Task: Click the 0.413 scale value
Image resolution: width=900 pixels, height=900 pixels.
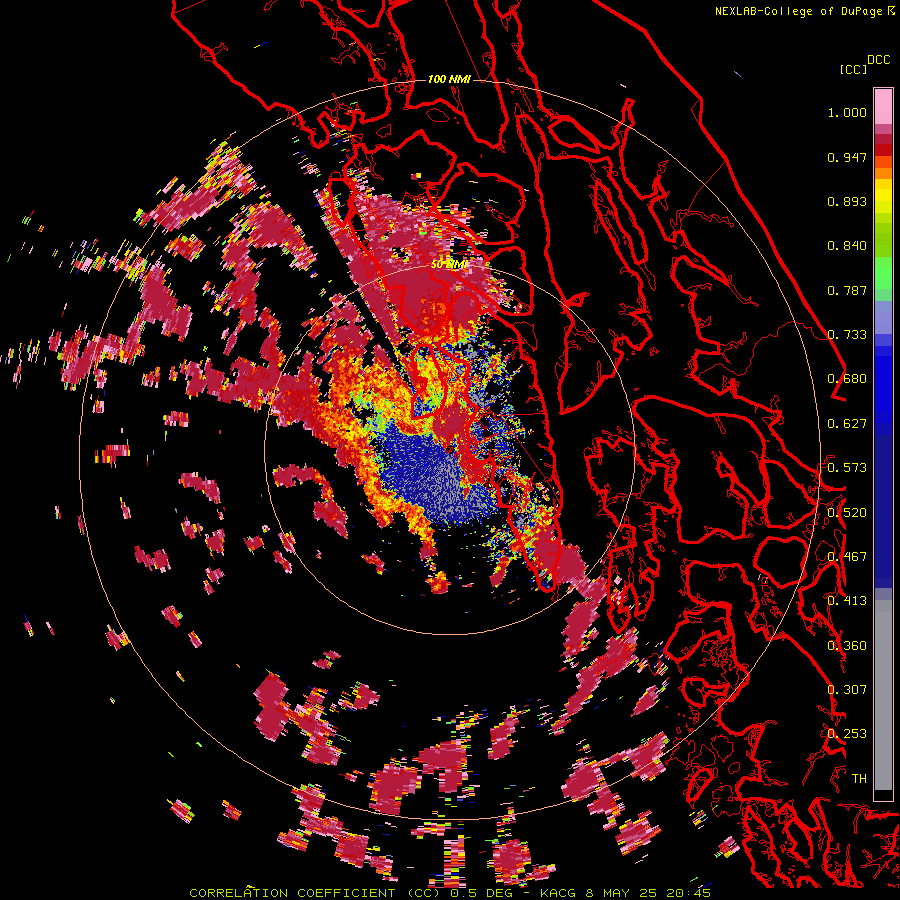Action: click(x=847, y=601)
